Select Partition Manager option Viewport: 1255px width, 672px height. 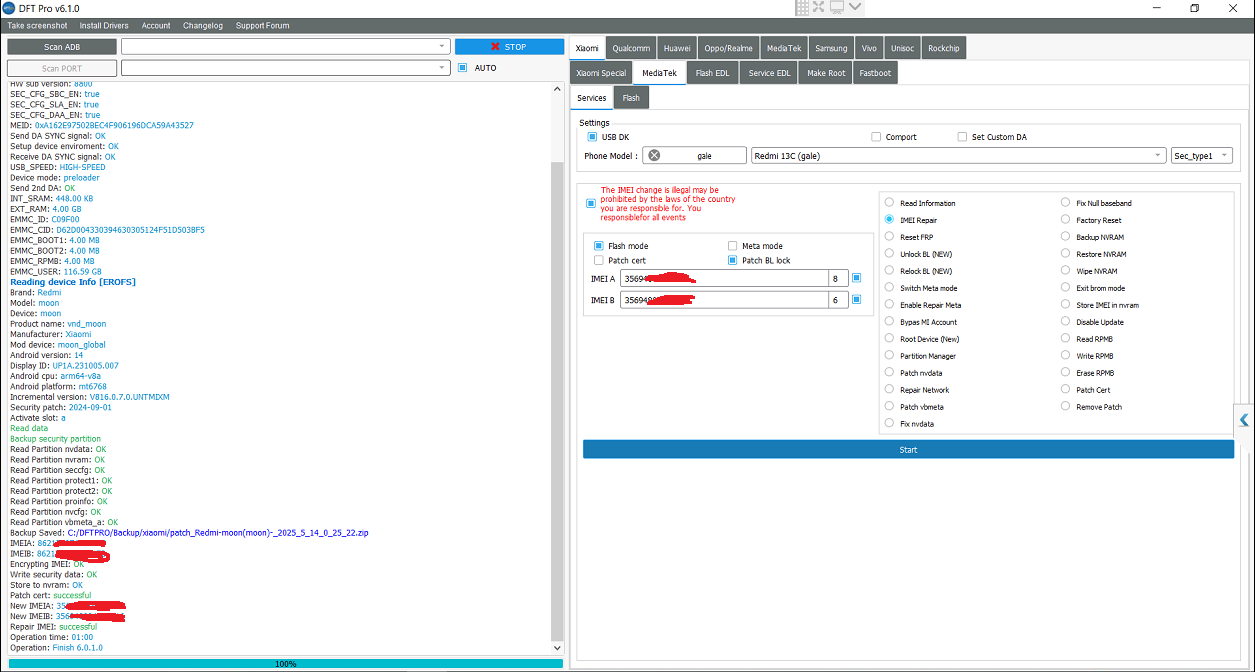(x=920, y=356)
